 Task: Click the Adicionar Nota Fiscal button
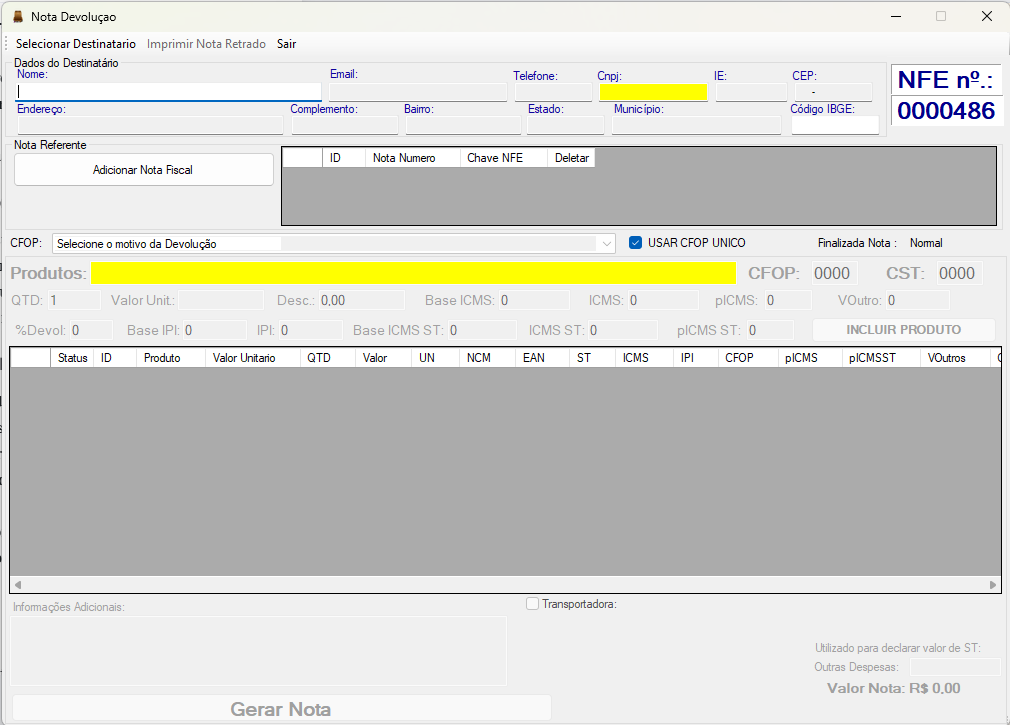pos(143,170)
